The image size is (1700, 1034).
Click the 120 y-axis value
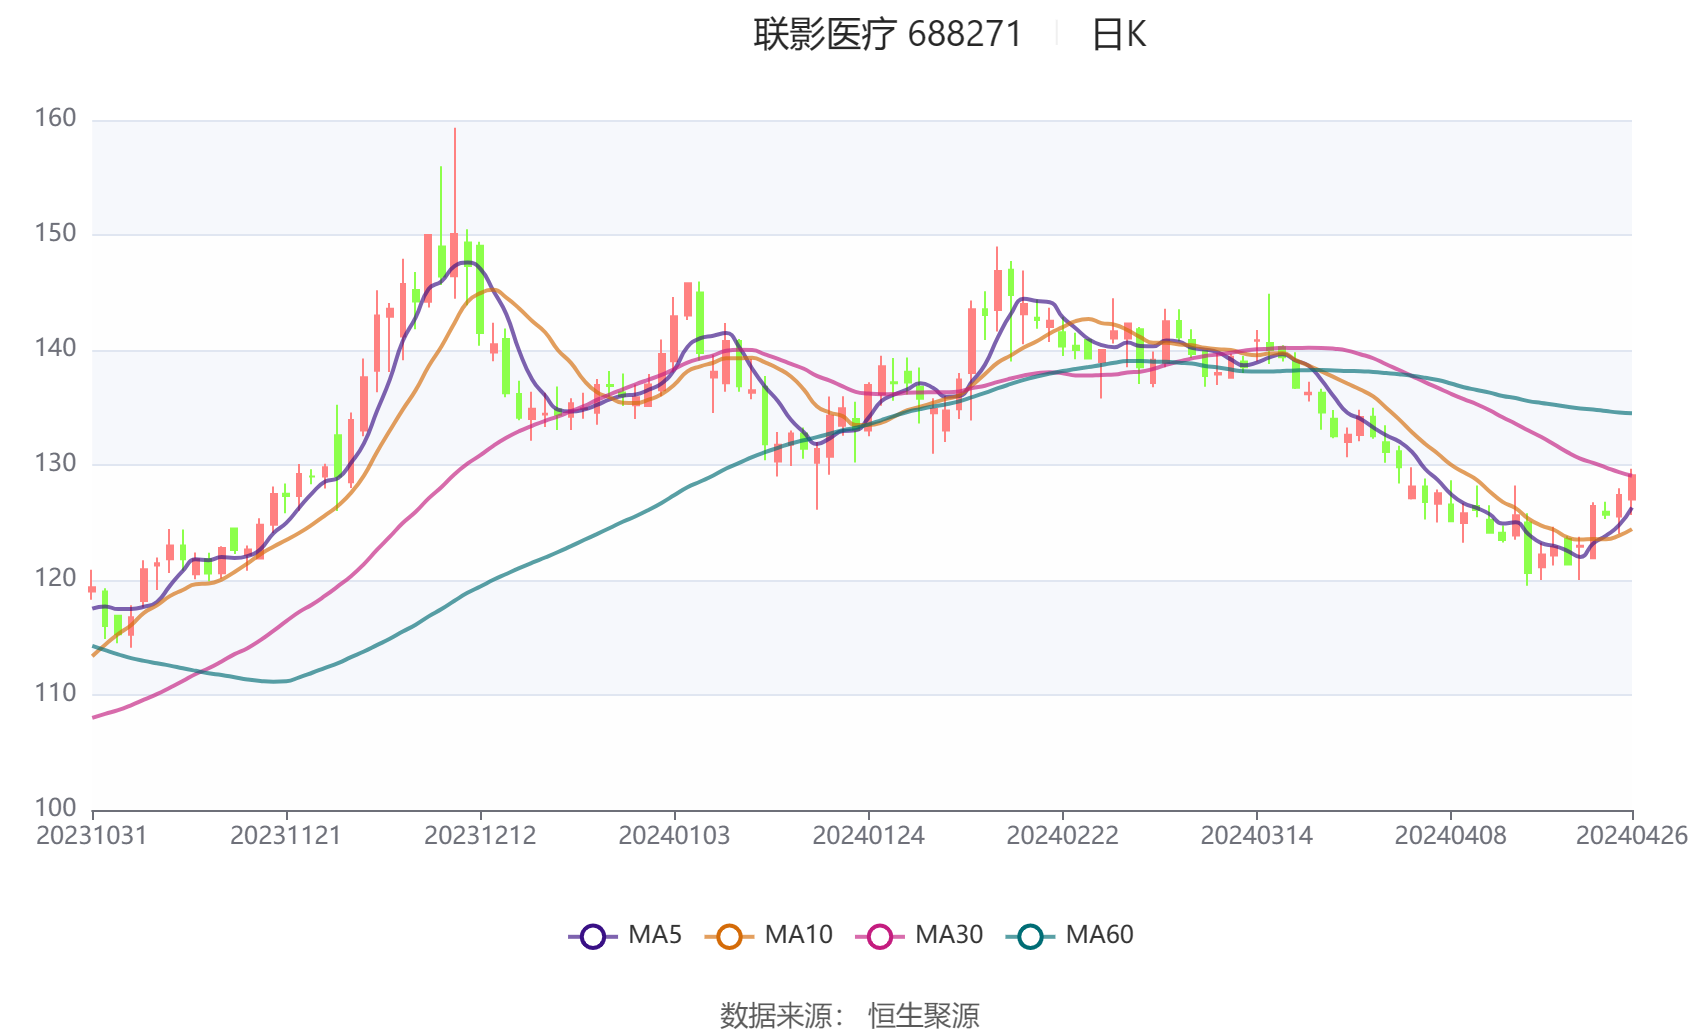[x=55, y=579]
